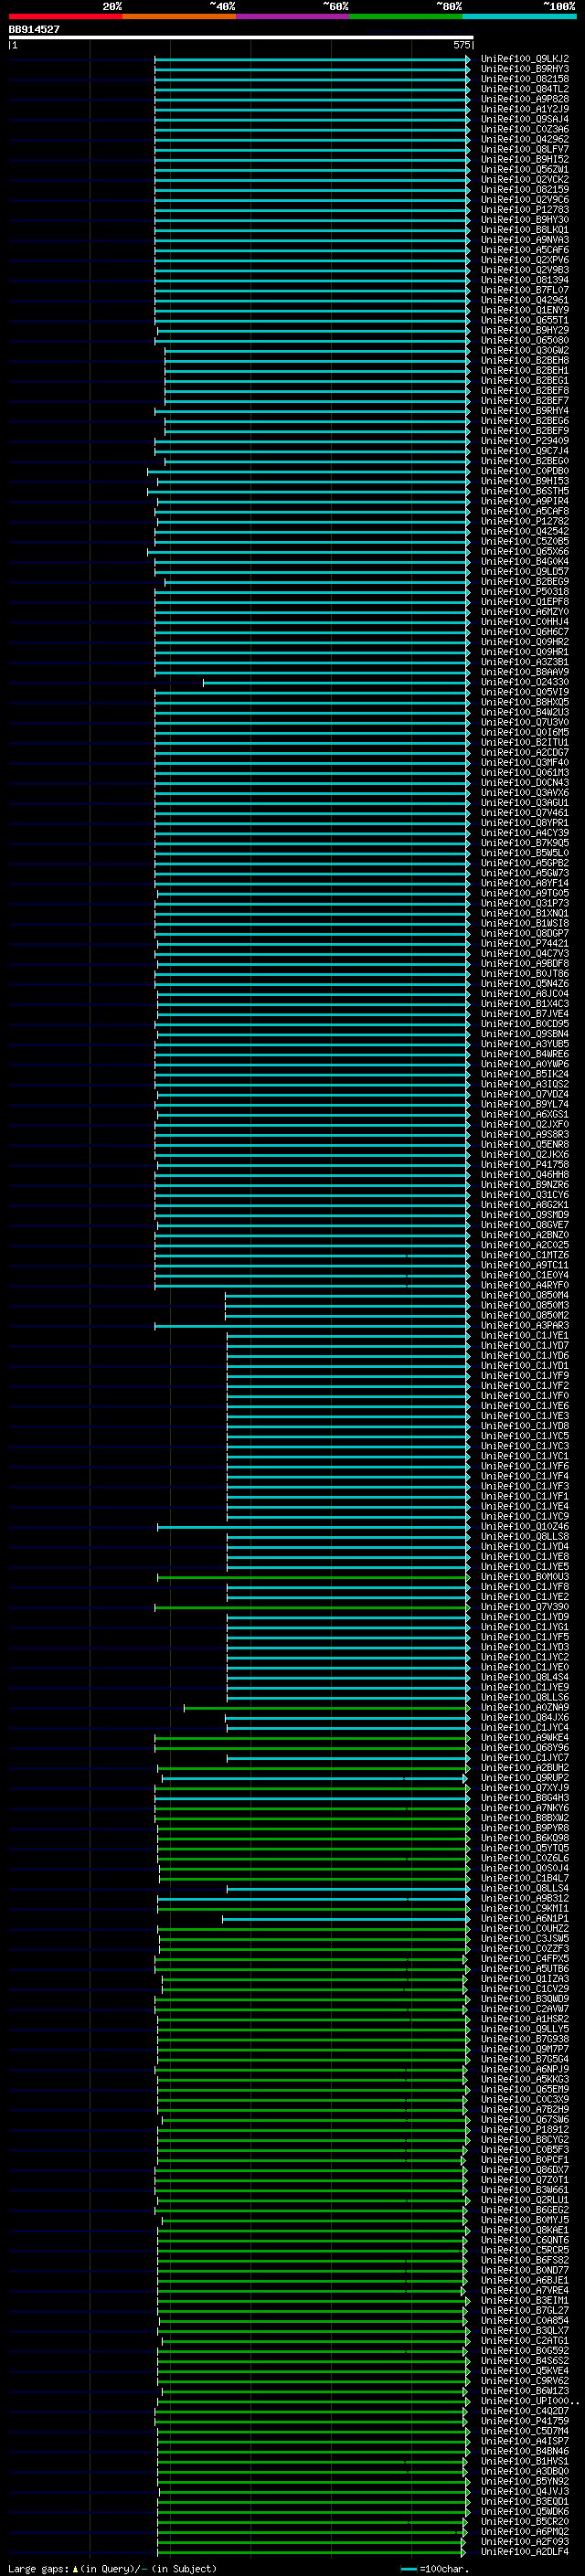Open hit UniRef100_O82158
The height and width of the screenshot is (2576, 585).
(525, 79)
